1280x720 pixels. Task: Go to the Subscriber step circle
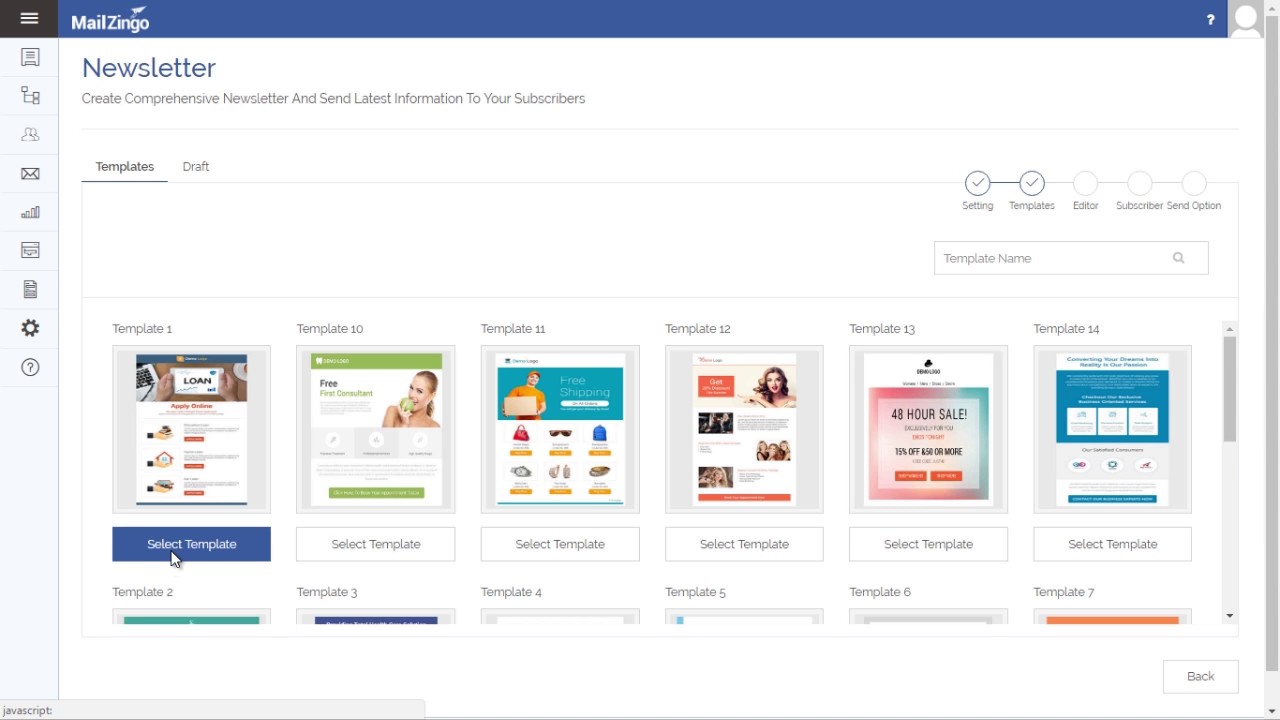[x=1139, y=183]
